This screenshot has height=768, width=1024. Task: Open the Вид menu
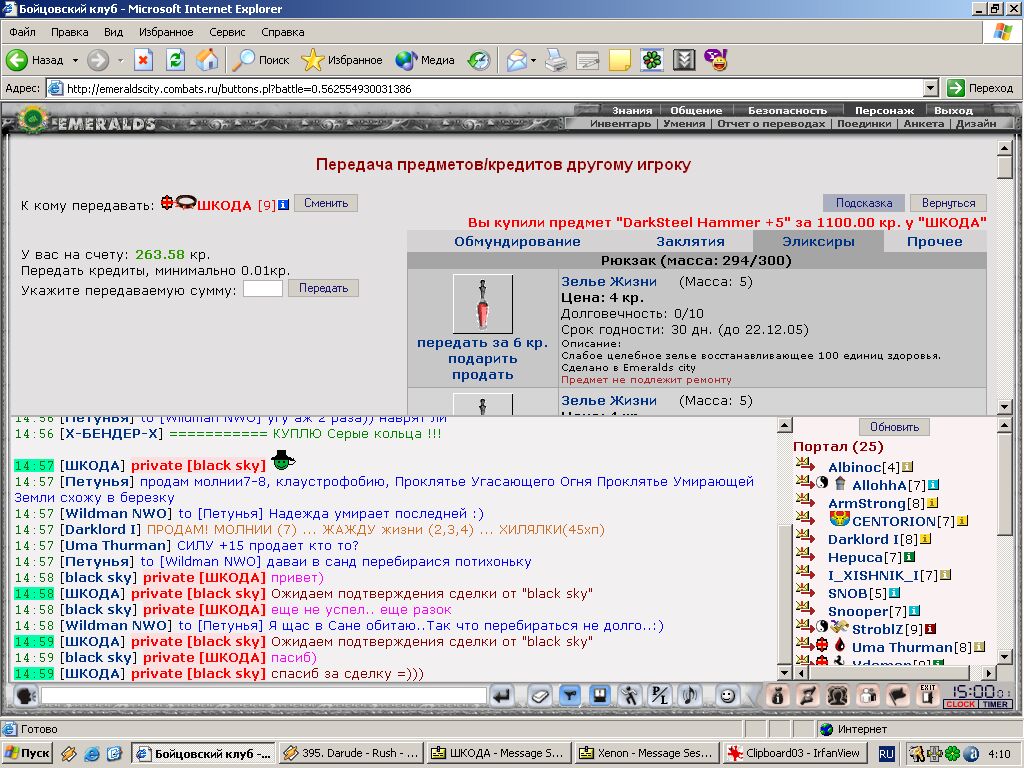click(x=113, y=32)
